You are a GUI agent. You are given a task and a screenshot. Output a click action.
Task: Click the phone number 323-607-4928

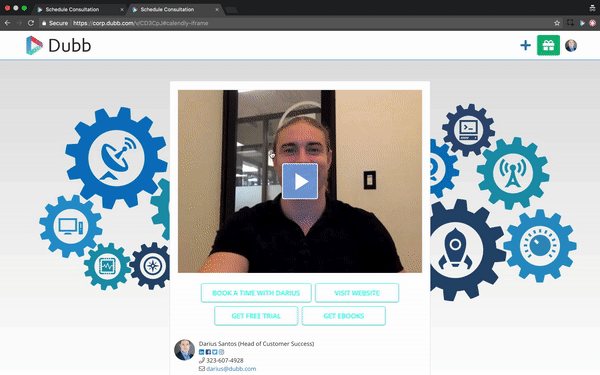[x=225, y=360]
